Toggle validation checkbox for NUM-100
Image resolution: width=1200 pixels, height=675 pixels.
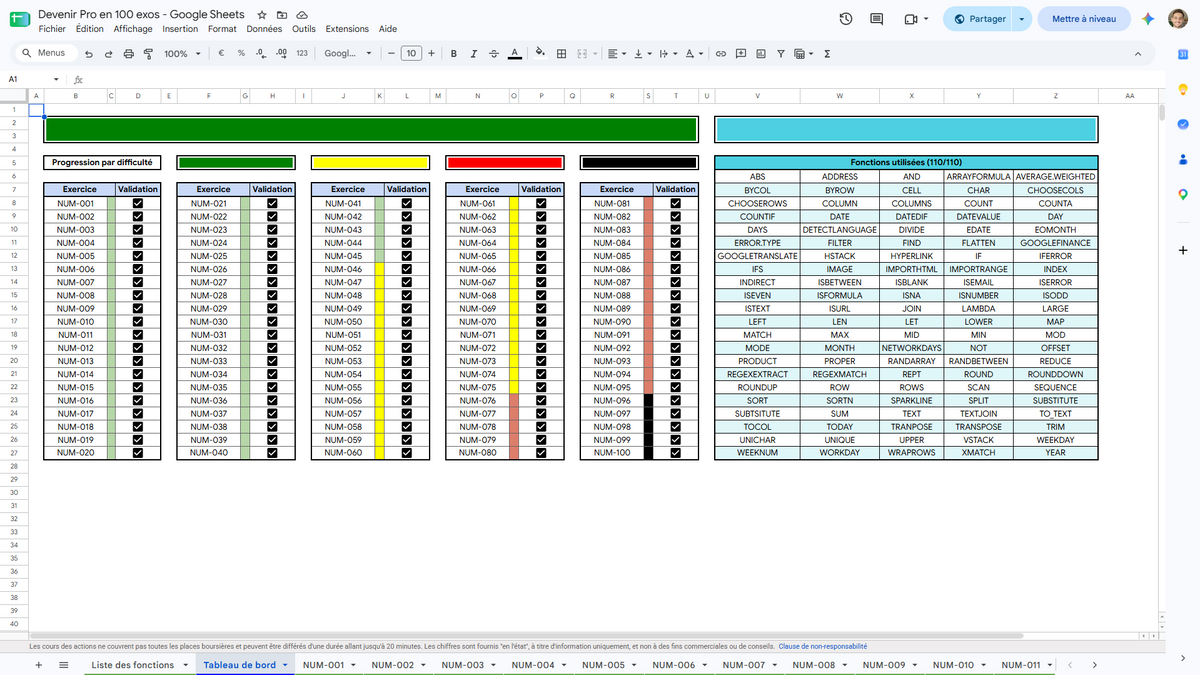click(676, 453)
